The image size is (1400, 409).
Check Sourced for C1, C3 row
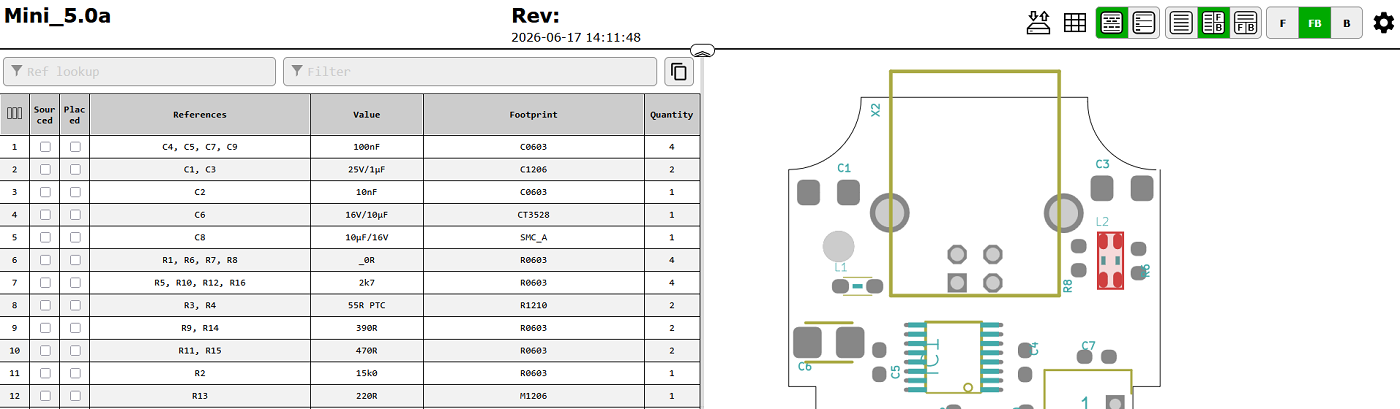(x=45, y=170)
